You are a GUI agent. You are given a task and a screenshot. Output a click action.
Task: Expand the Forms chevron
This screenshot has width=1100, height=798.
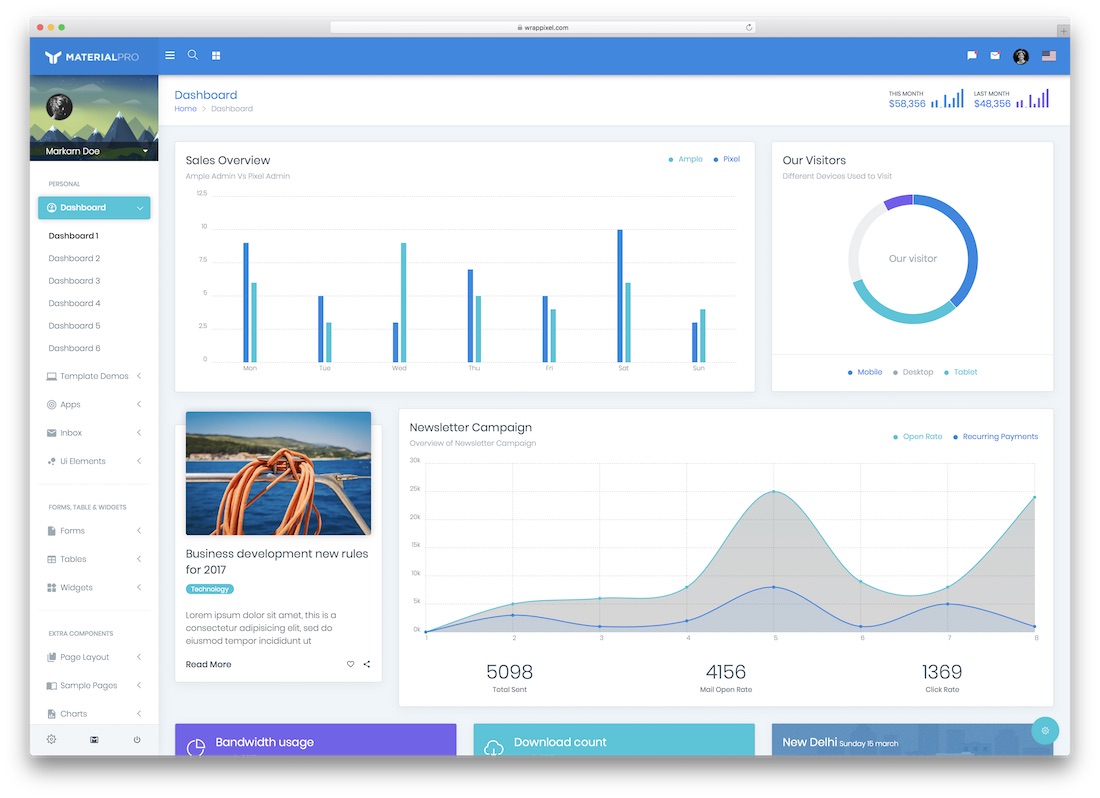[x=139, y=531]
